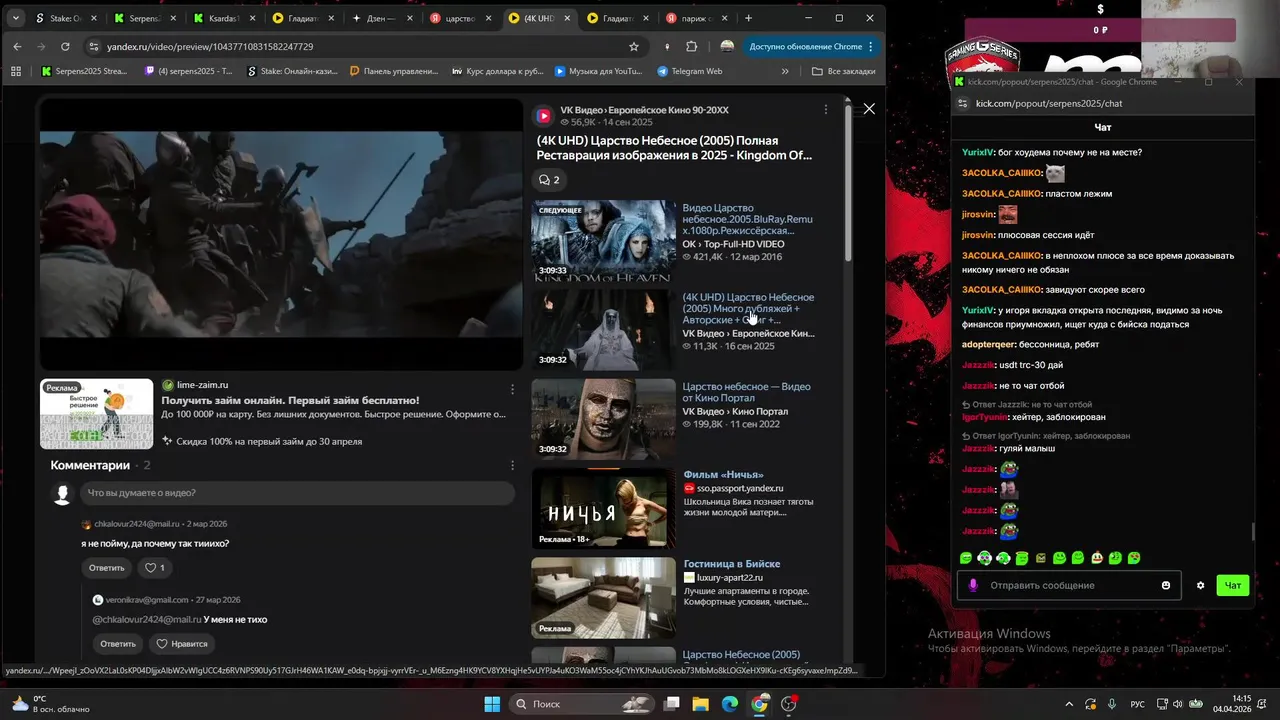The image size is (1280, 720).
Task: Open the tab search dropdown in Chrome
Action: (15, 18)
